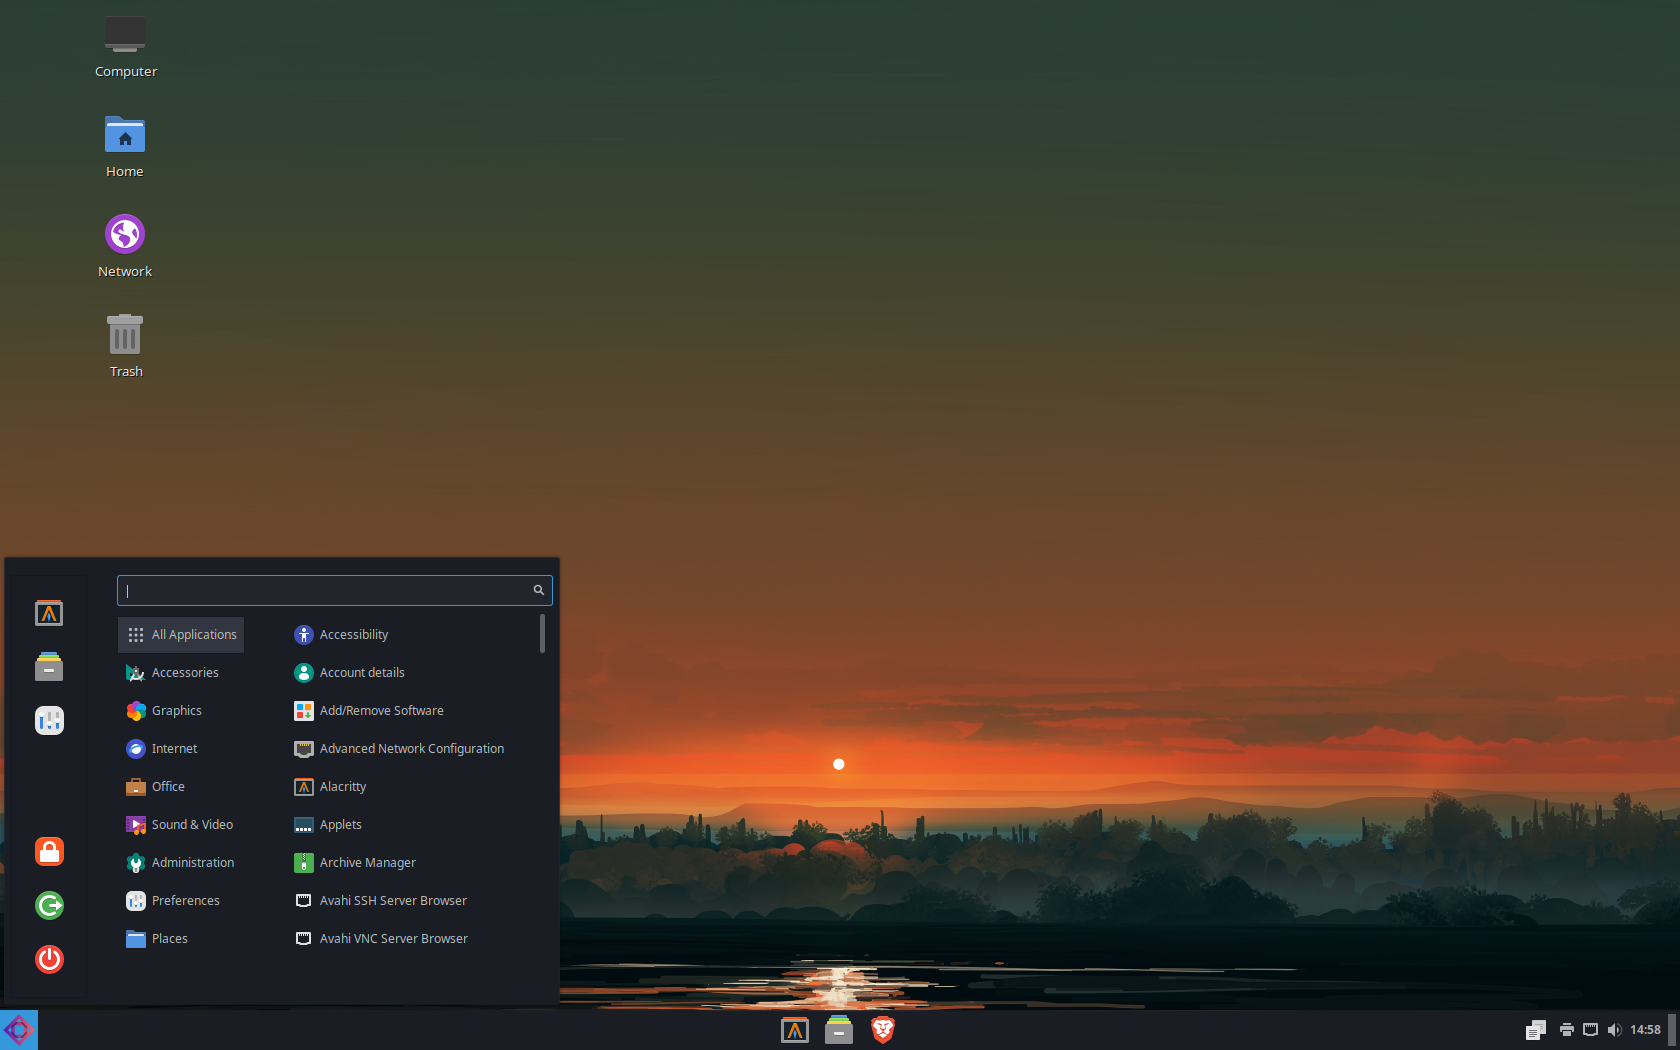Launch Brave browser from the panel
Image resolution: width=1680 pixels, height=1050 pixels.
(x=883, y=1030)
